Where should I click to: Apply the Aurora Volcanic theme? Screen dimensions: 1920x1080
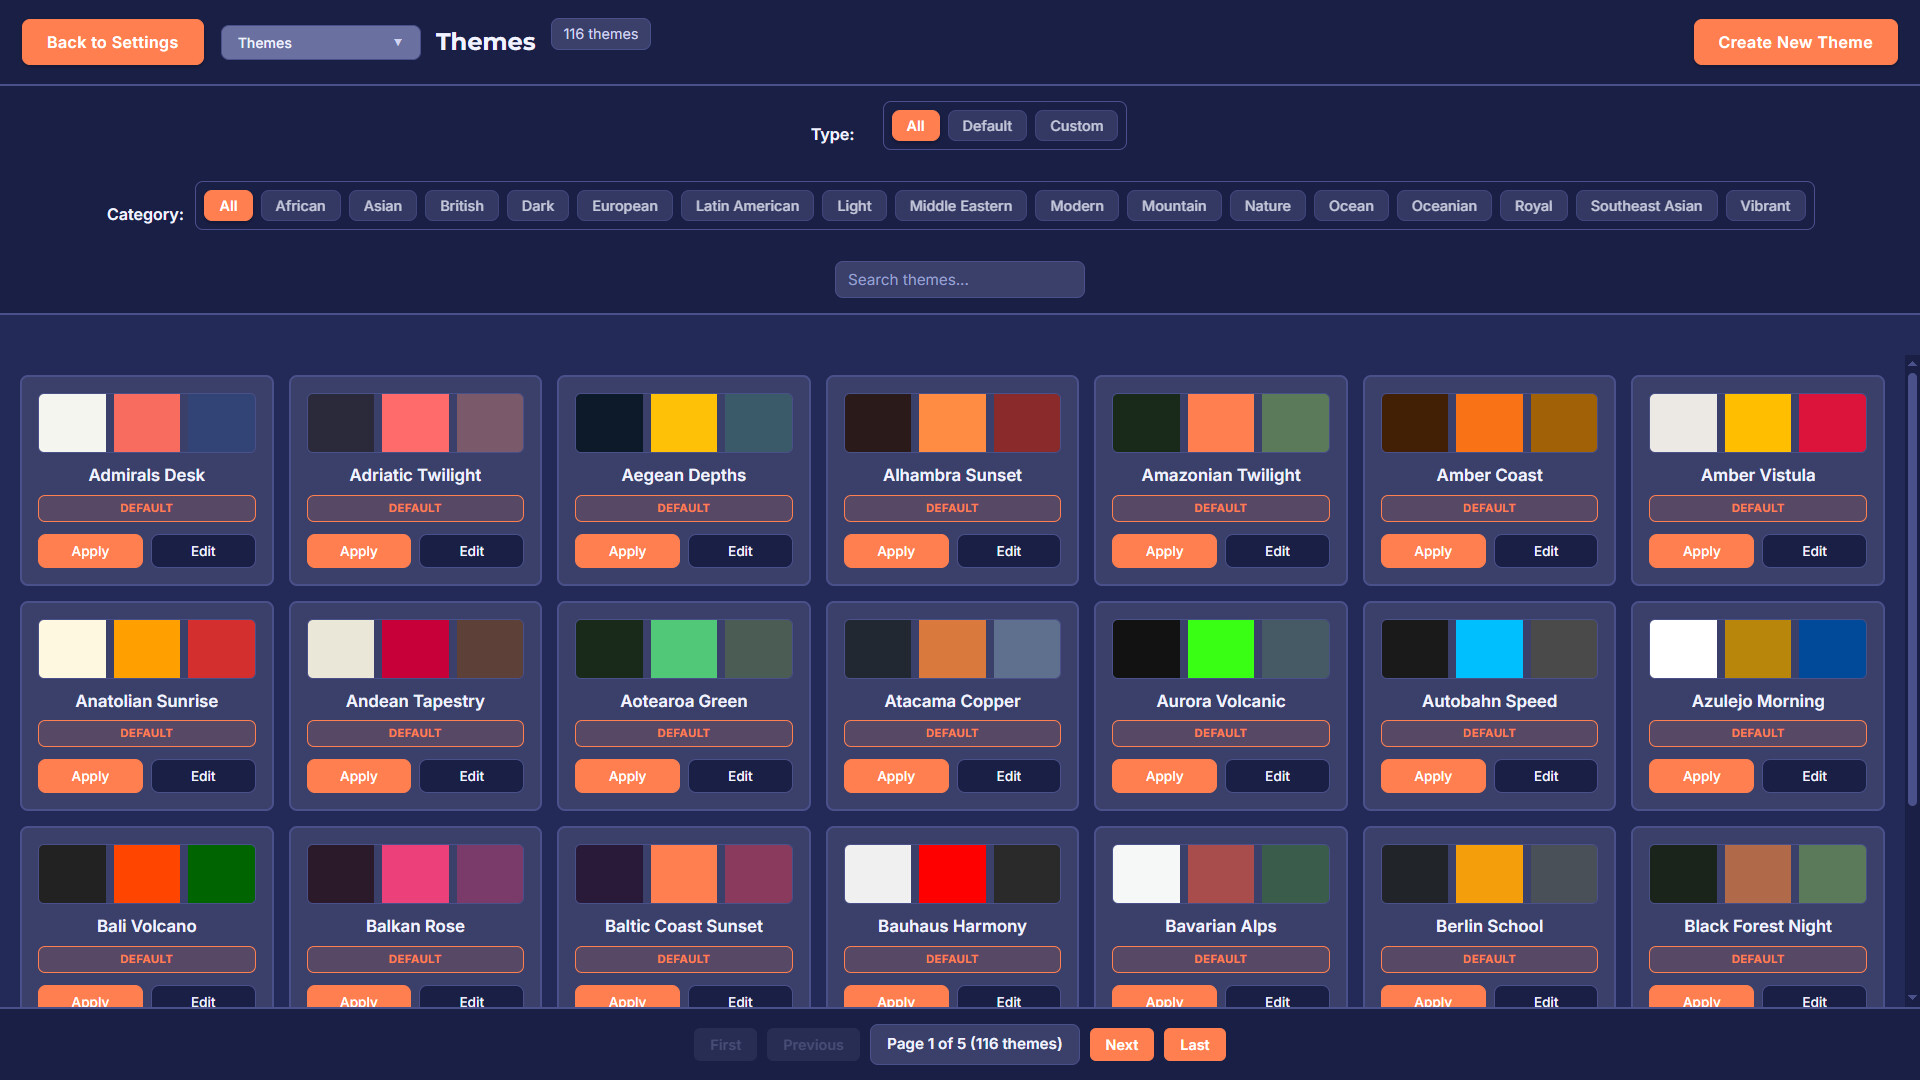pos(1164,776)
